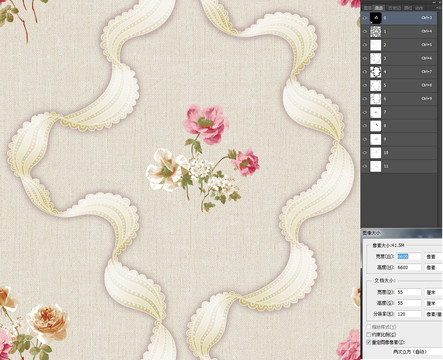This screenshot has height=360, width=443.
Task: Open the document width 厘米 unit dropdown
Action: click(x=433, y=292)
